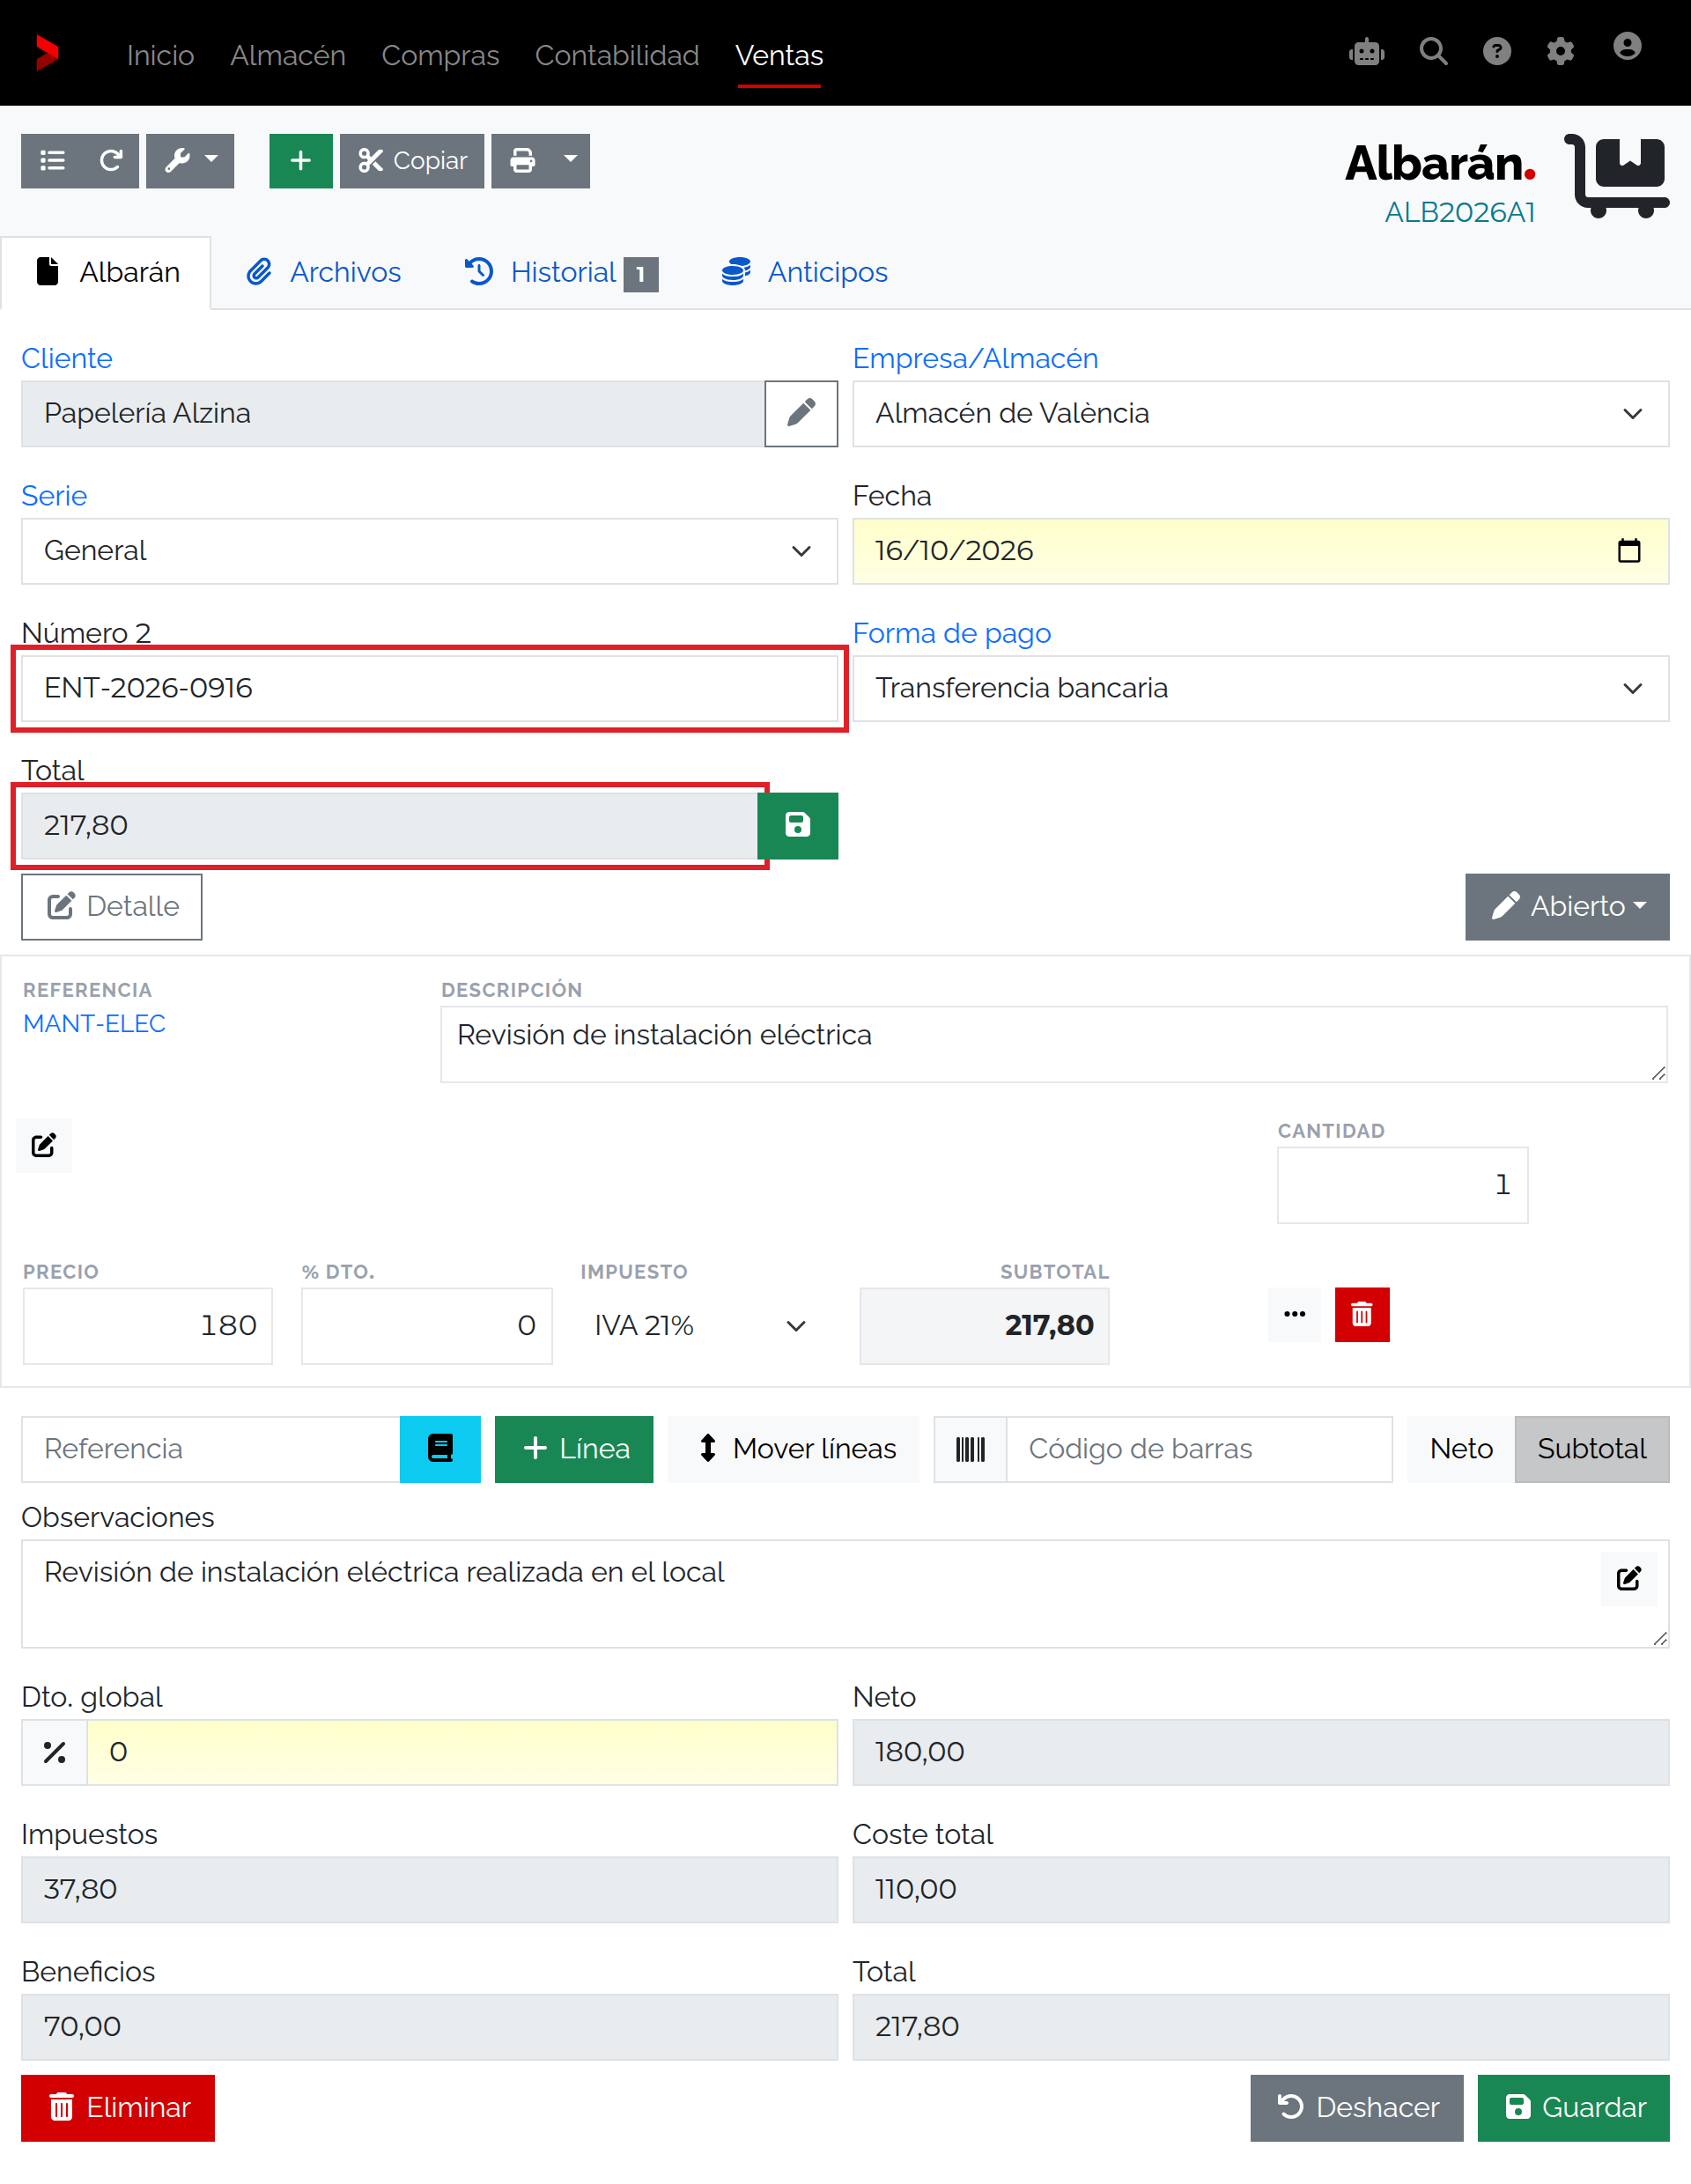The width and height of the screenshot is (1691, 2184).
Task: Add a new Línea
Action: coord(574,1448)
